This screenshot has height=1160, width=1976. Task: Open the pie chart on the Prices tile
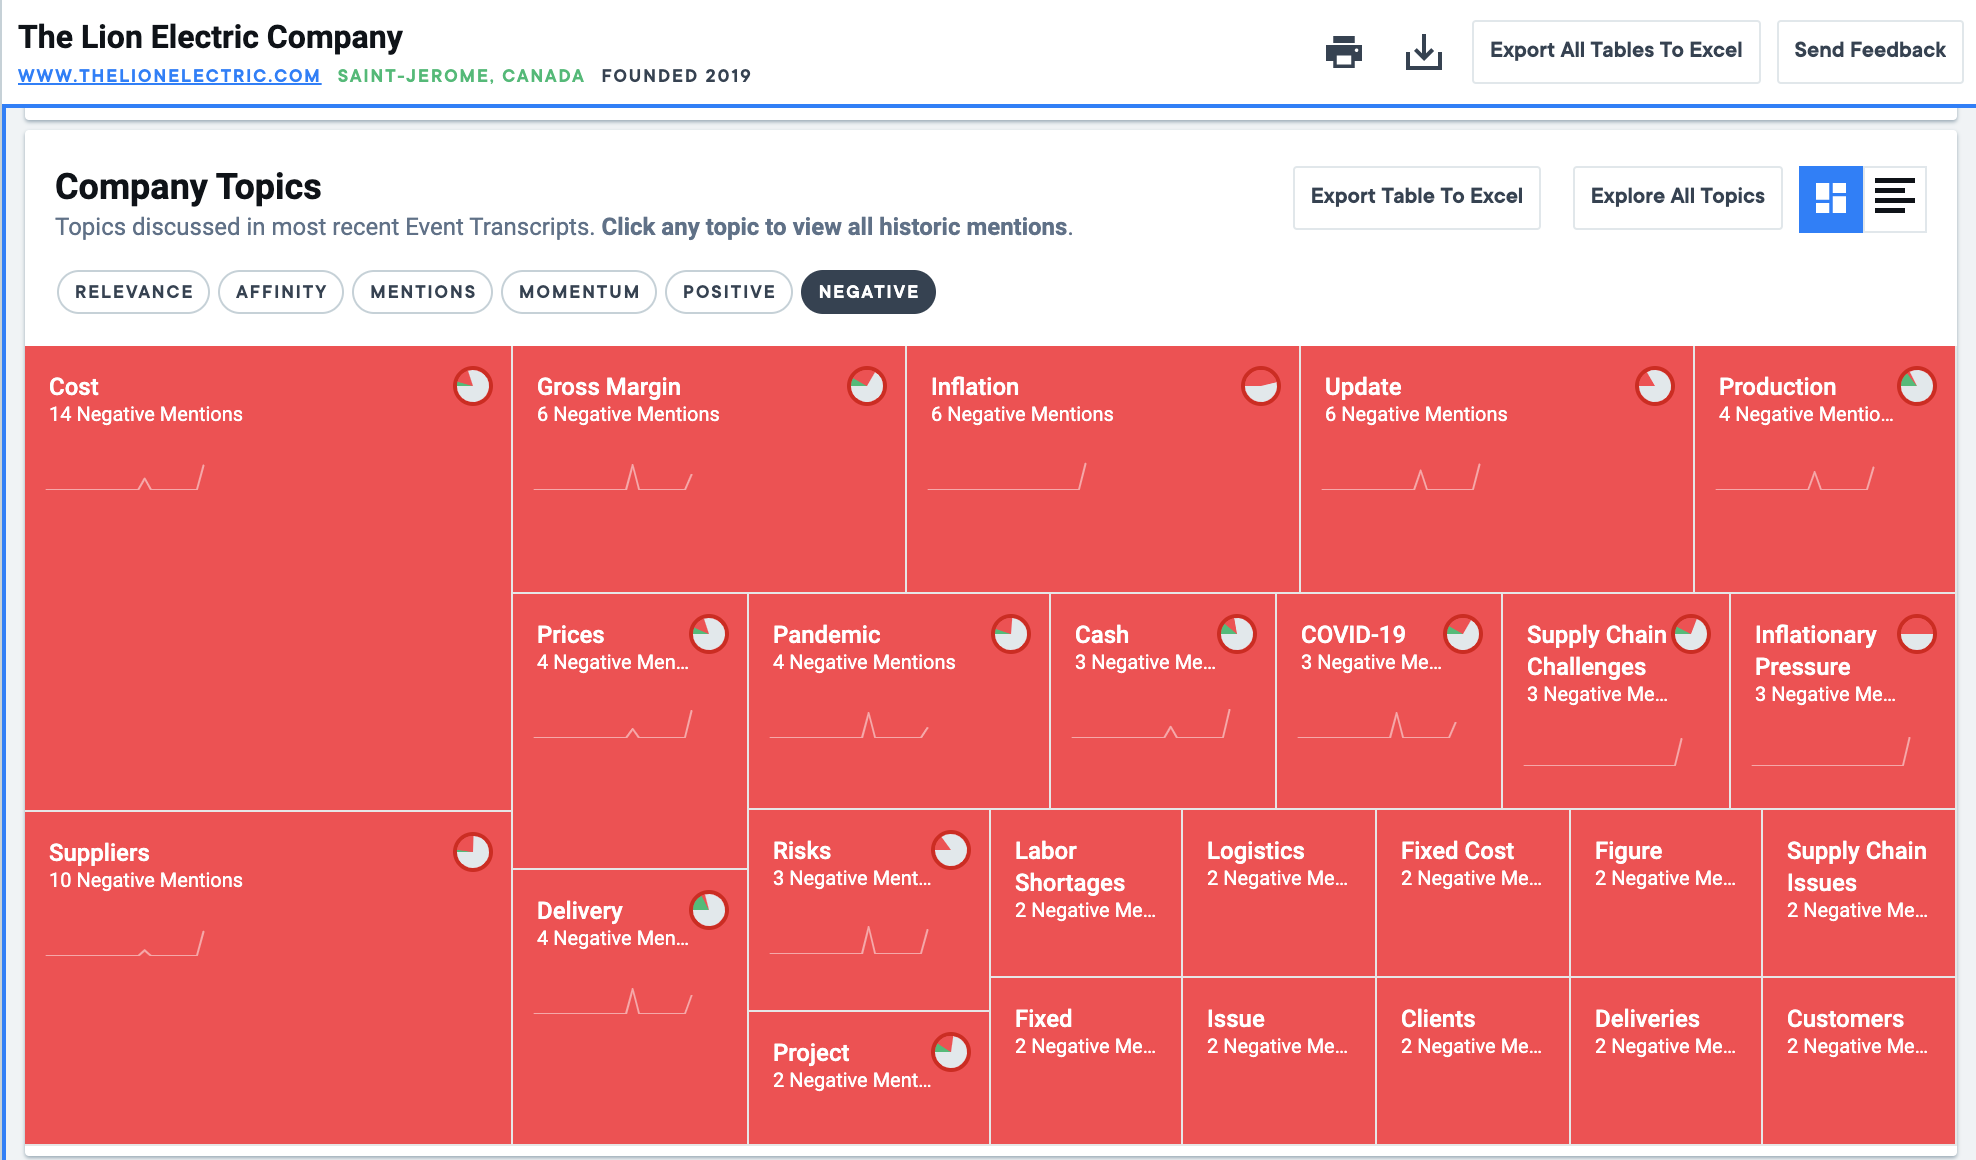coord(709,633)
